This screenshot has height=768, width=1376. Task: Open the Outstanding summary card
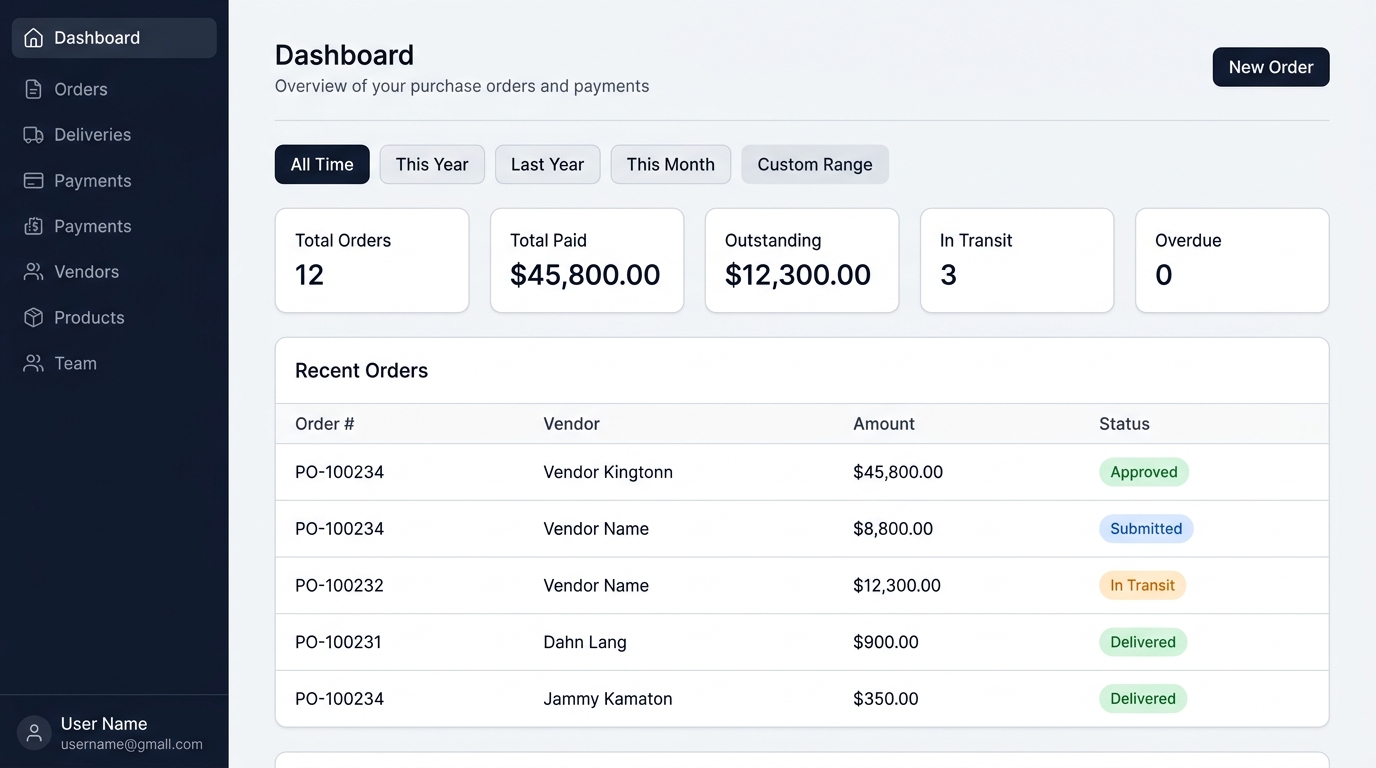coord(802,260)
